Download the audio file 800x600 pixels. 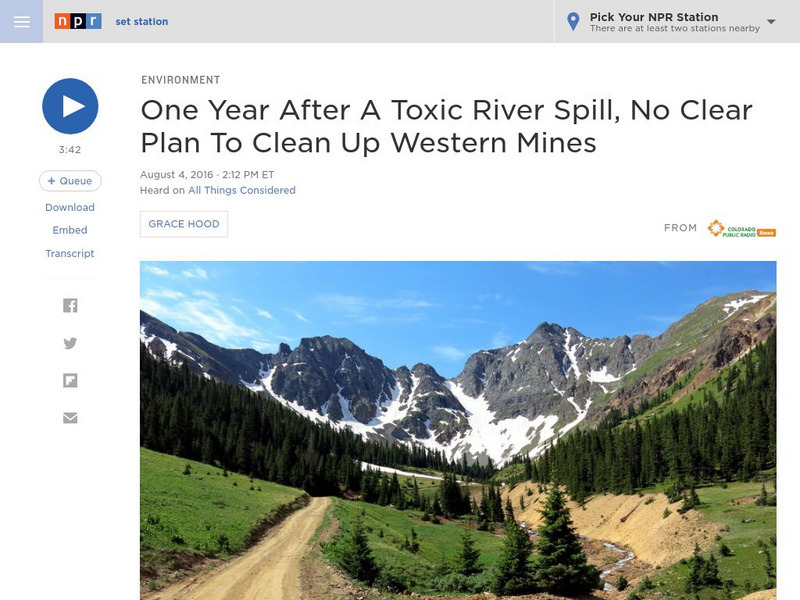(70, 207)
